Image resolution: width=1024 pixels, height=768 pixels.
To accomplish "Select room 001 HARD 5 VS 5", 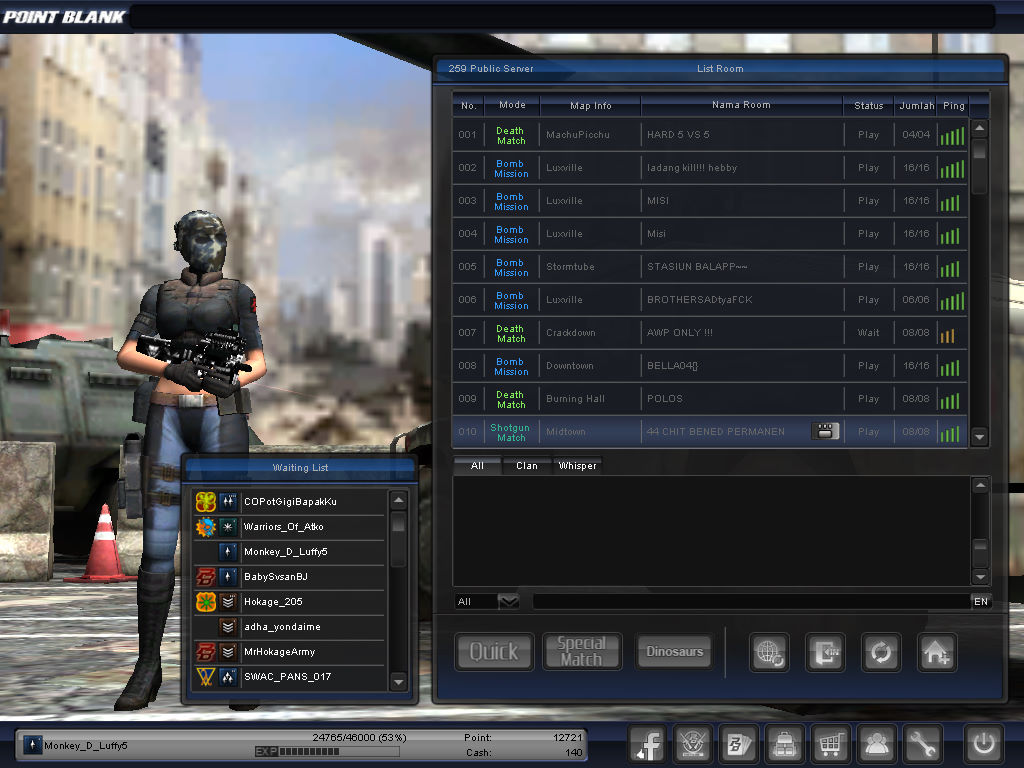I will point(710,135).
